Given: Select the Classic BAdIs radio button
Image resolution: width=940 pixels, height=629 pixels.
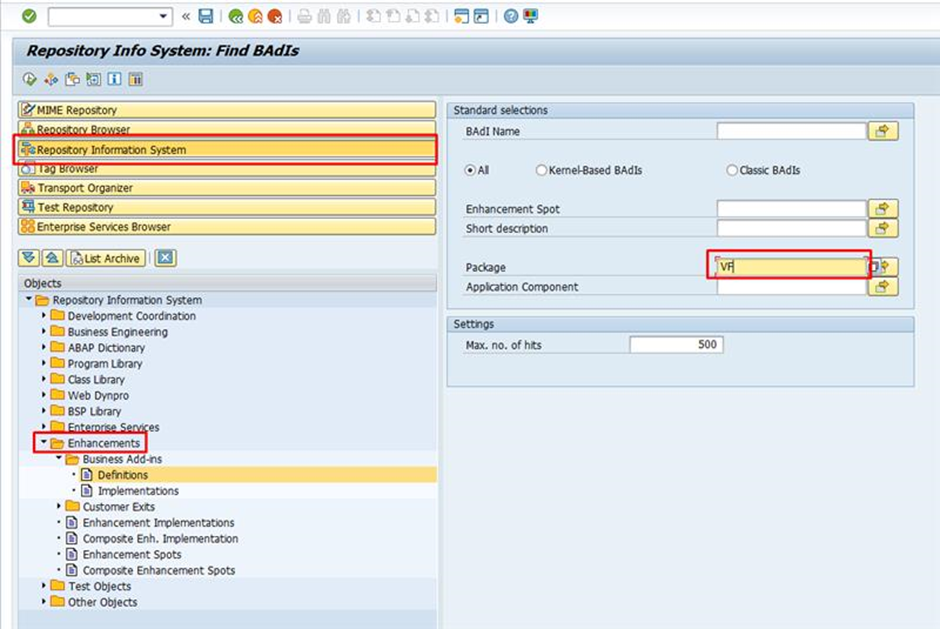Looking at the screenshot, I should (x=732, y=170).
